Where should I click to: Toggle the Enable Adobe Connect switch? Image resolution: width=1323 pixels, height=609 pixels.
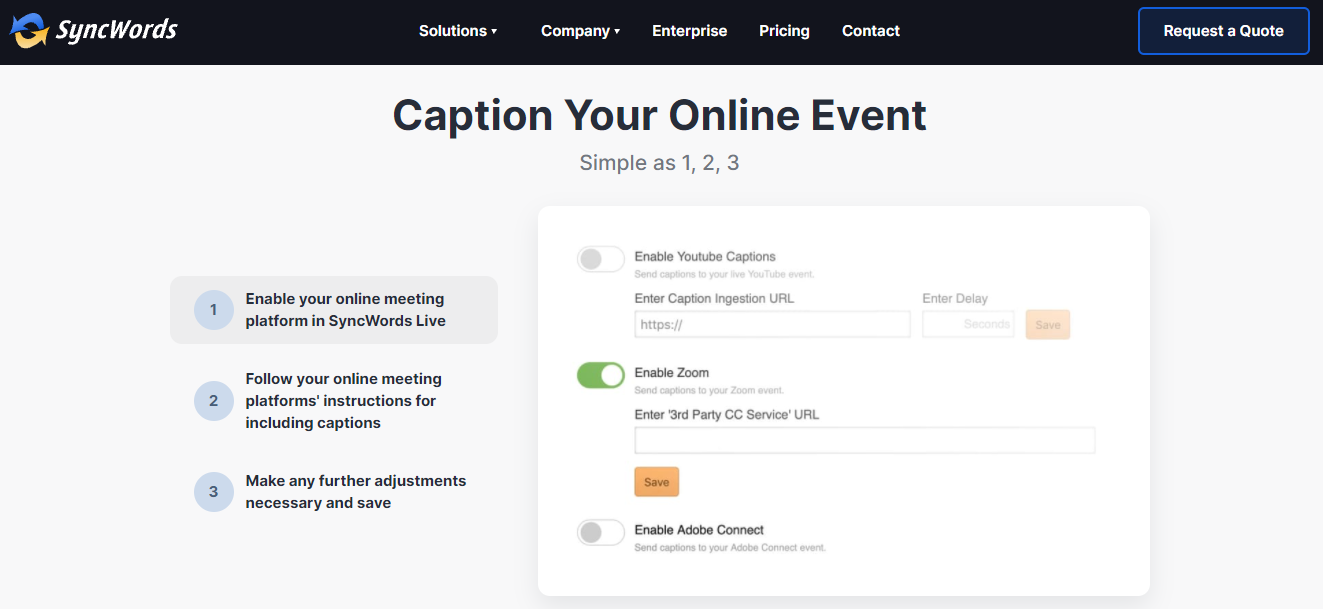(601, 532)
